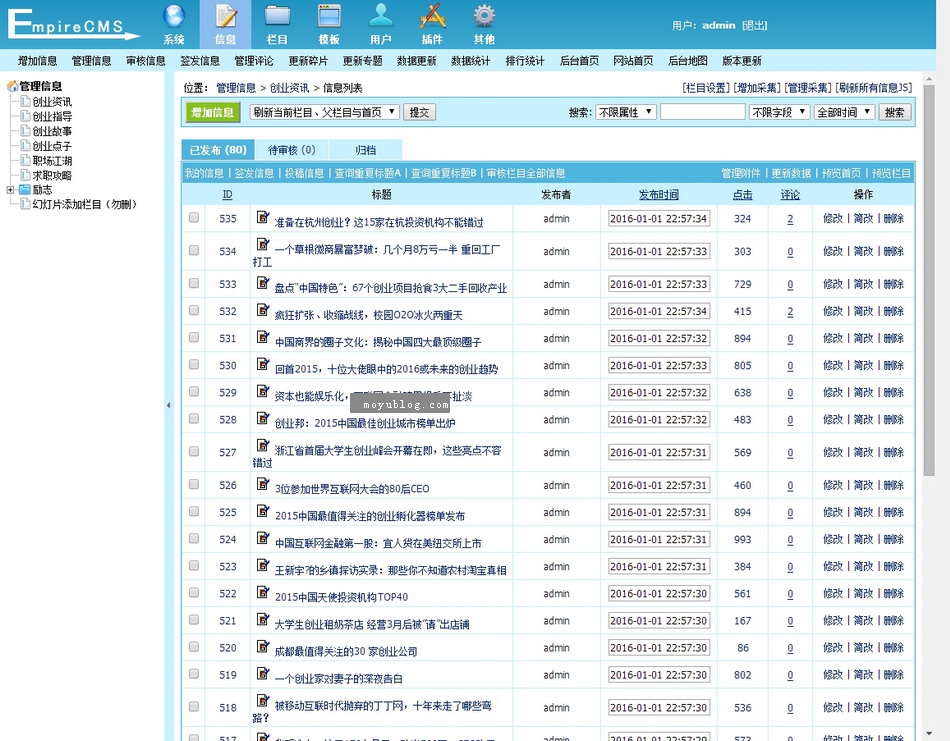This screenshot has height=741, width=950.
Task: Click the page icon next to 创业资讯
Action: [x=25, y=101]
